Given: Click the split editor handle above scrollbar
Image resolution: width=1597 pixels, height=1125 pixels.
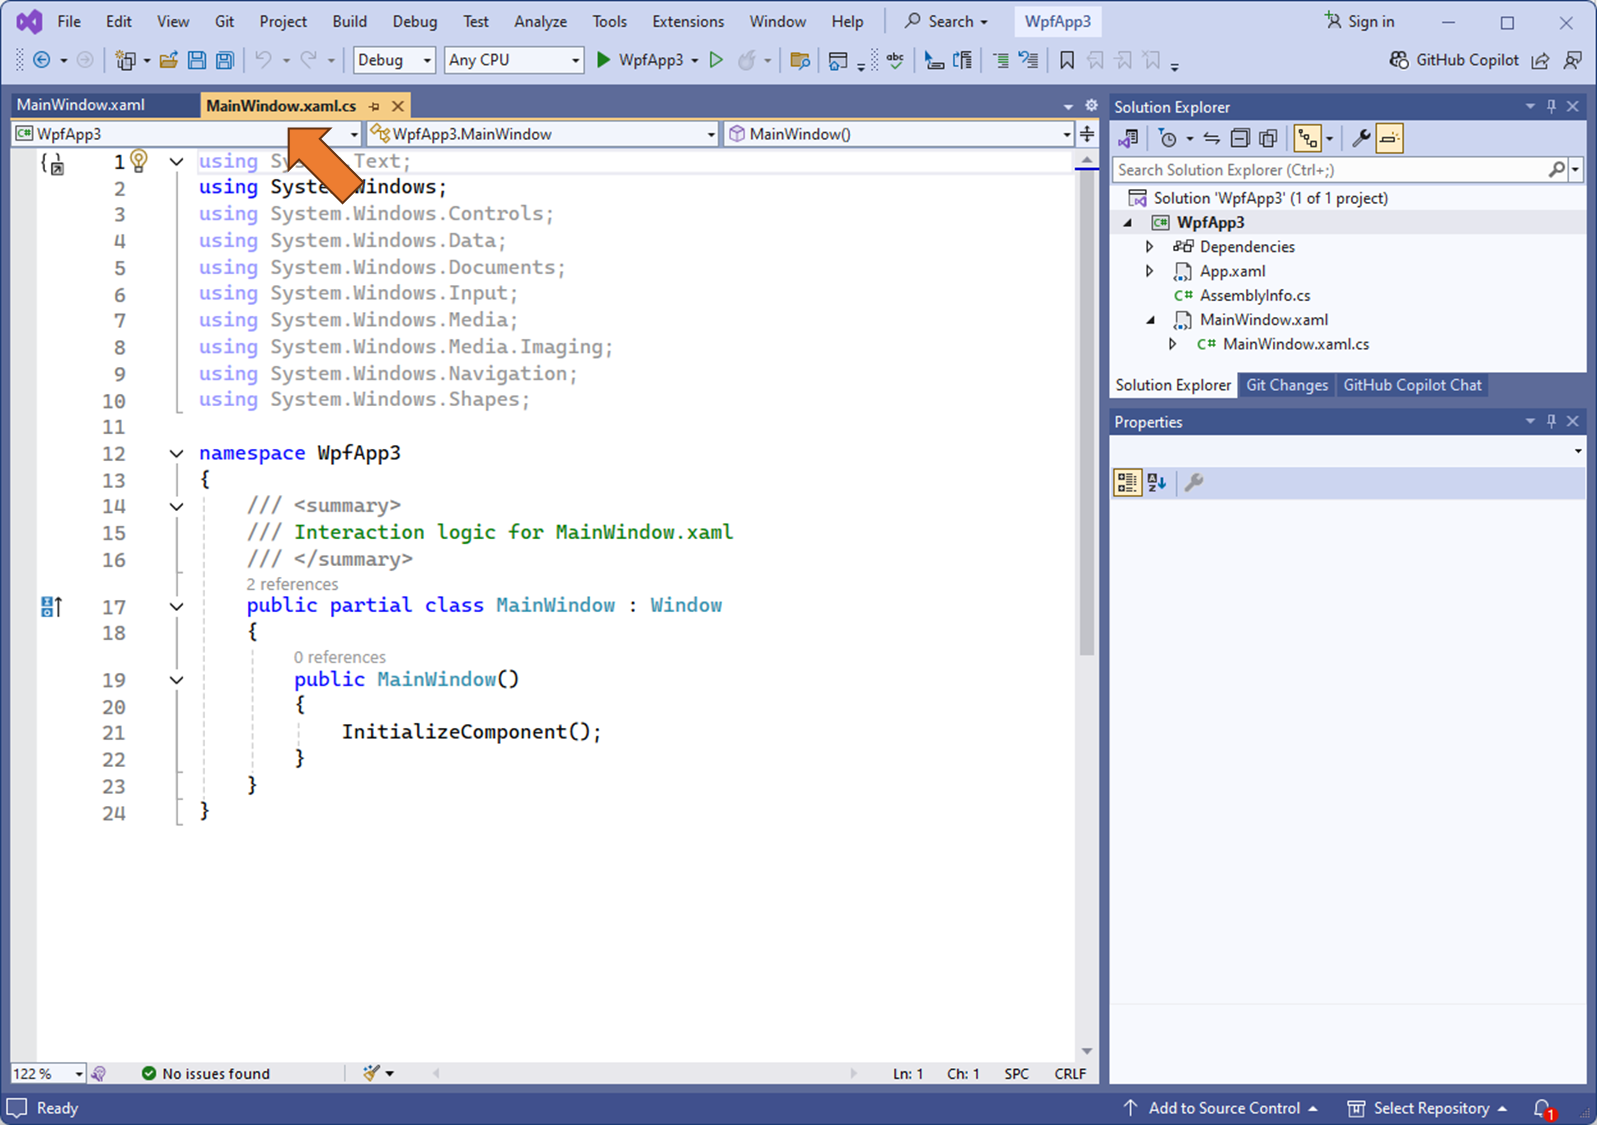Looking at the screenshot, I should click(1087, 134).
